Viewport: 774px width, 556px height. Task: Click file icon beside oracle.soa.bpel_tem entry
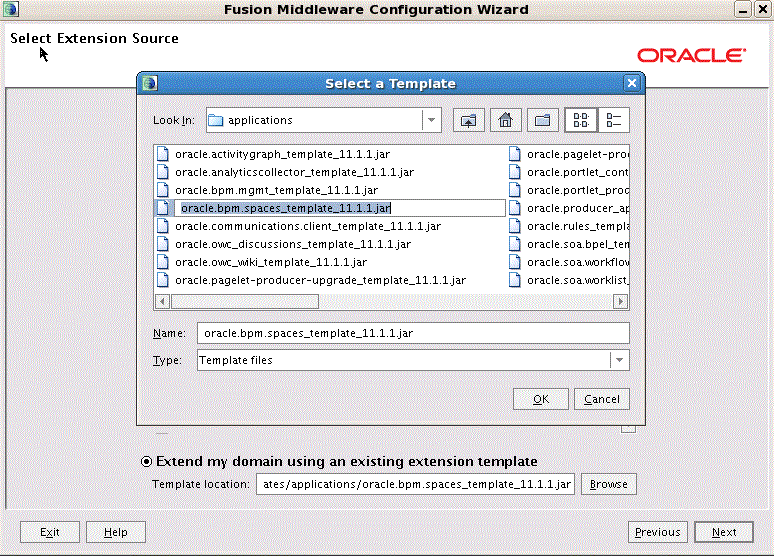tap(514, 244)
